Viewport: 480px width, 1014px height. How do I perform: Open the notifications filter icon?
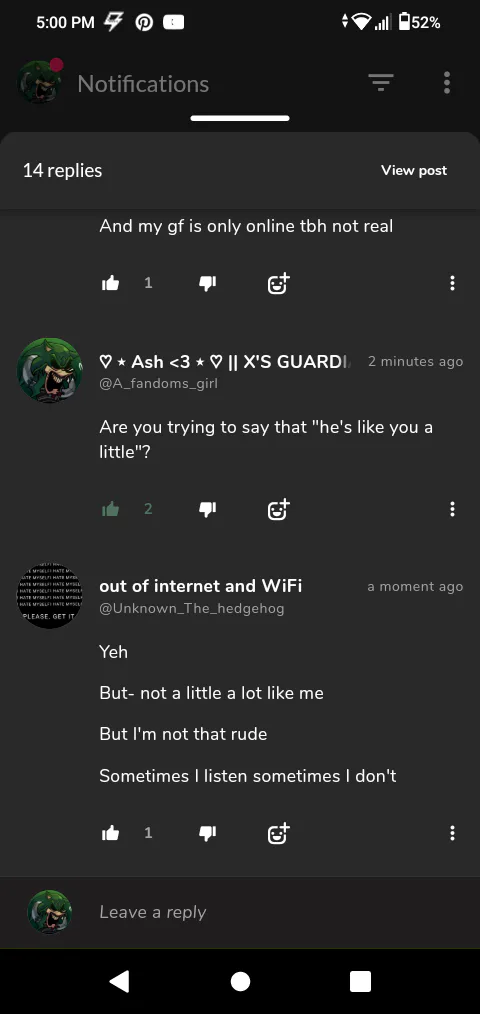tap(381, 83)
